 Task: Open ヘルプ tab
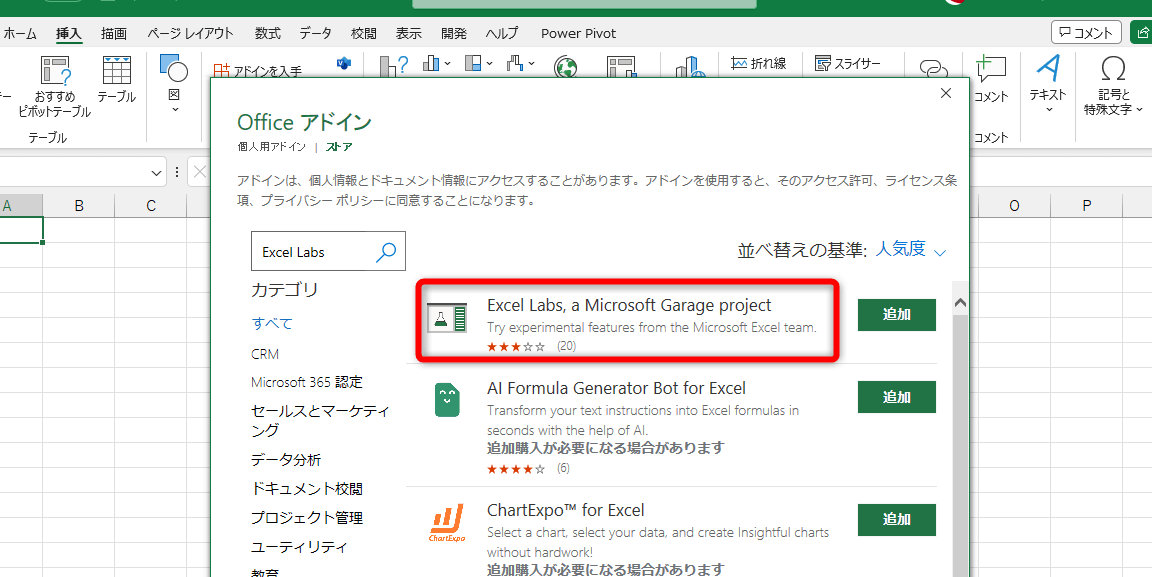point(502,33)
